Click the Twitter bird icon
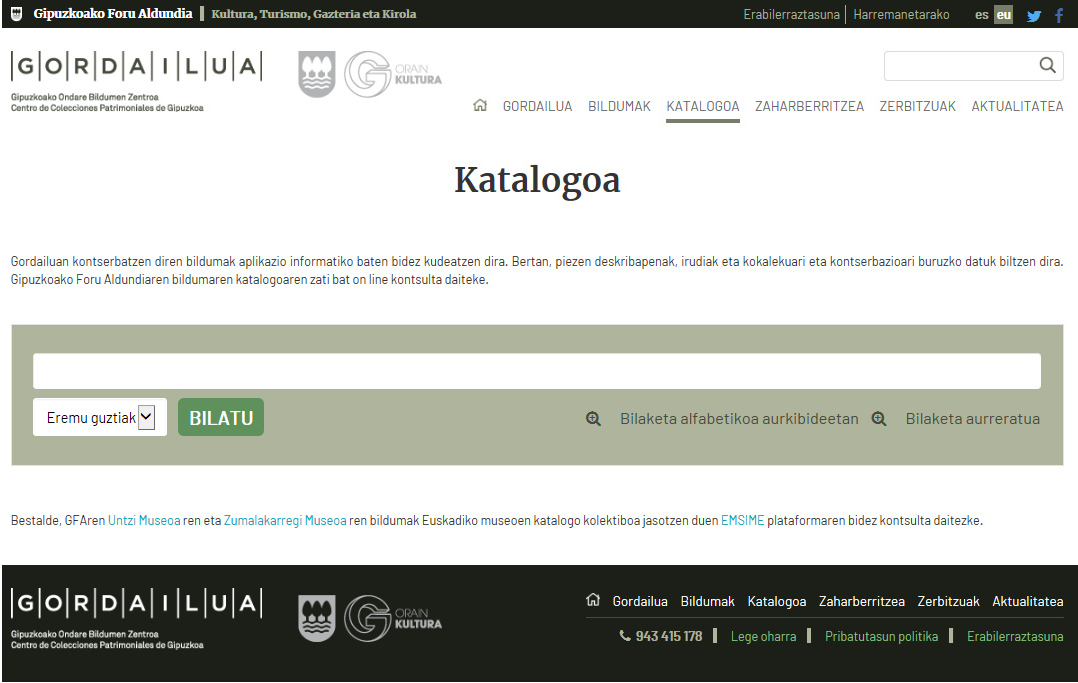This screenshot has height=683, width=1078. point(1034,15)
